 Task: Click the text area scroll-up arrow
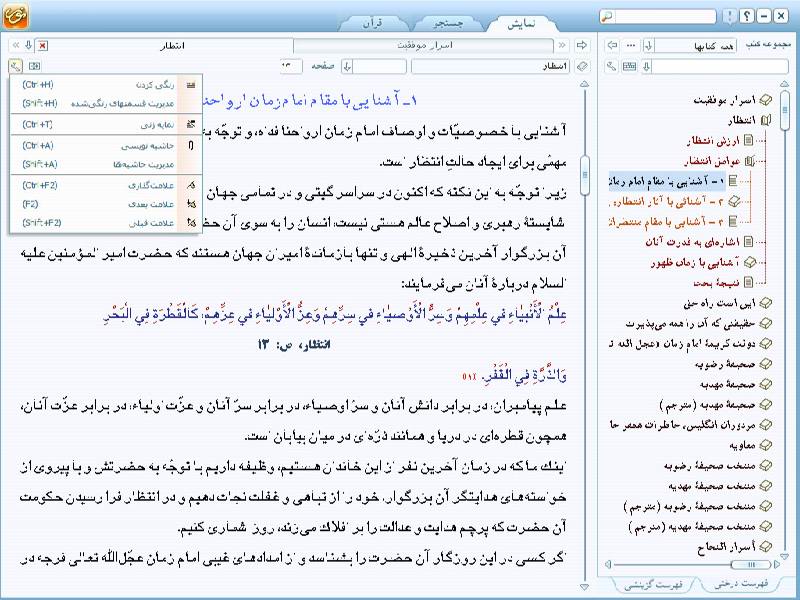click(585, 84)
